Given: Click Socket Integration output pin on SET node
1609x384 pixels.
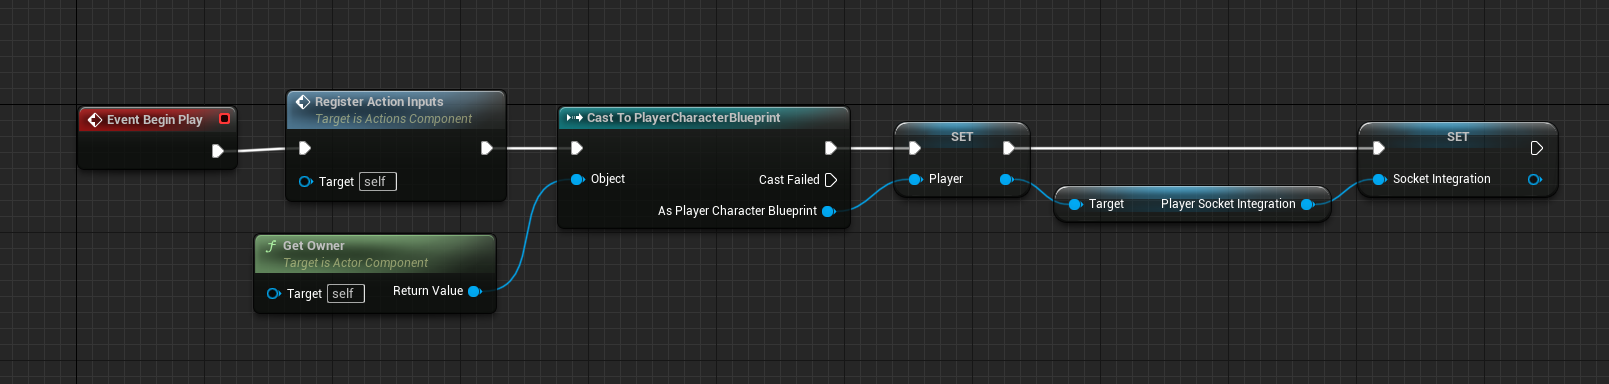Looking at the screenshot, I should tap(1535, 179).
